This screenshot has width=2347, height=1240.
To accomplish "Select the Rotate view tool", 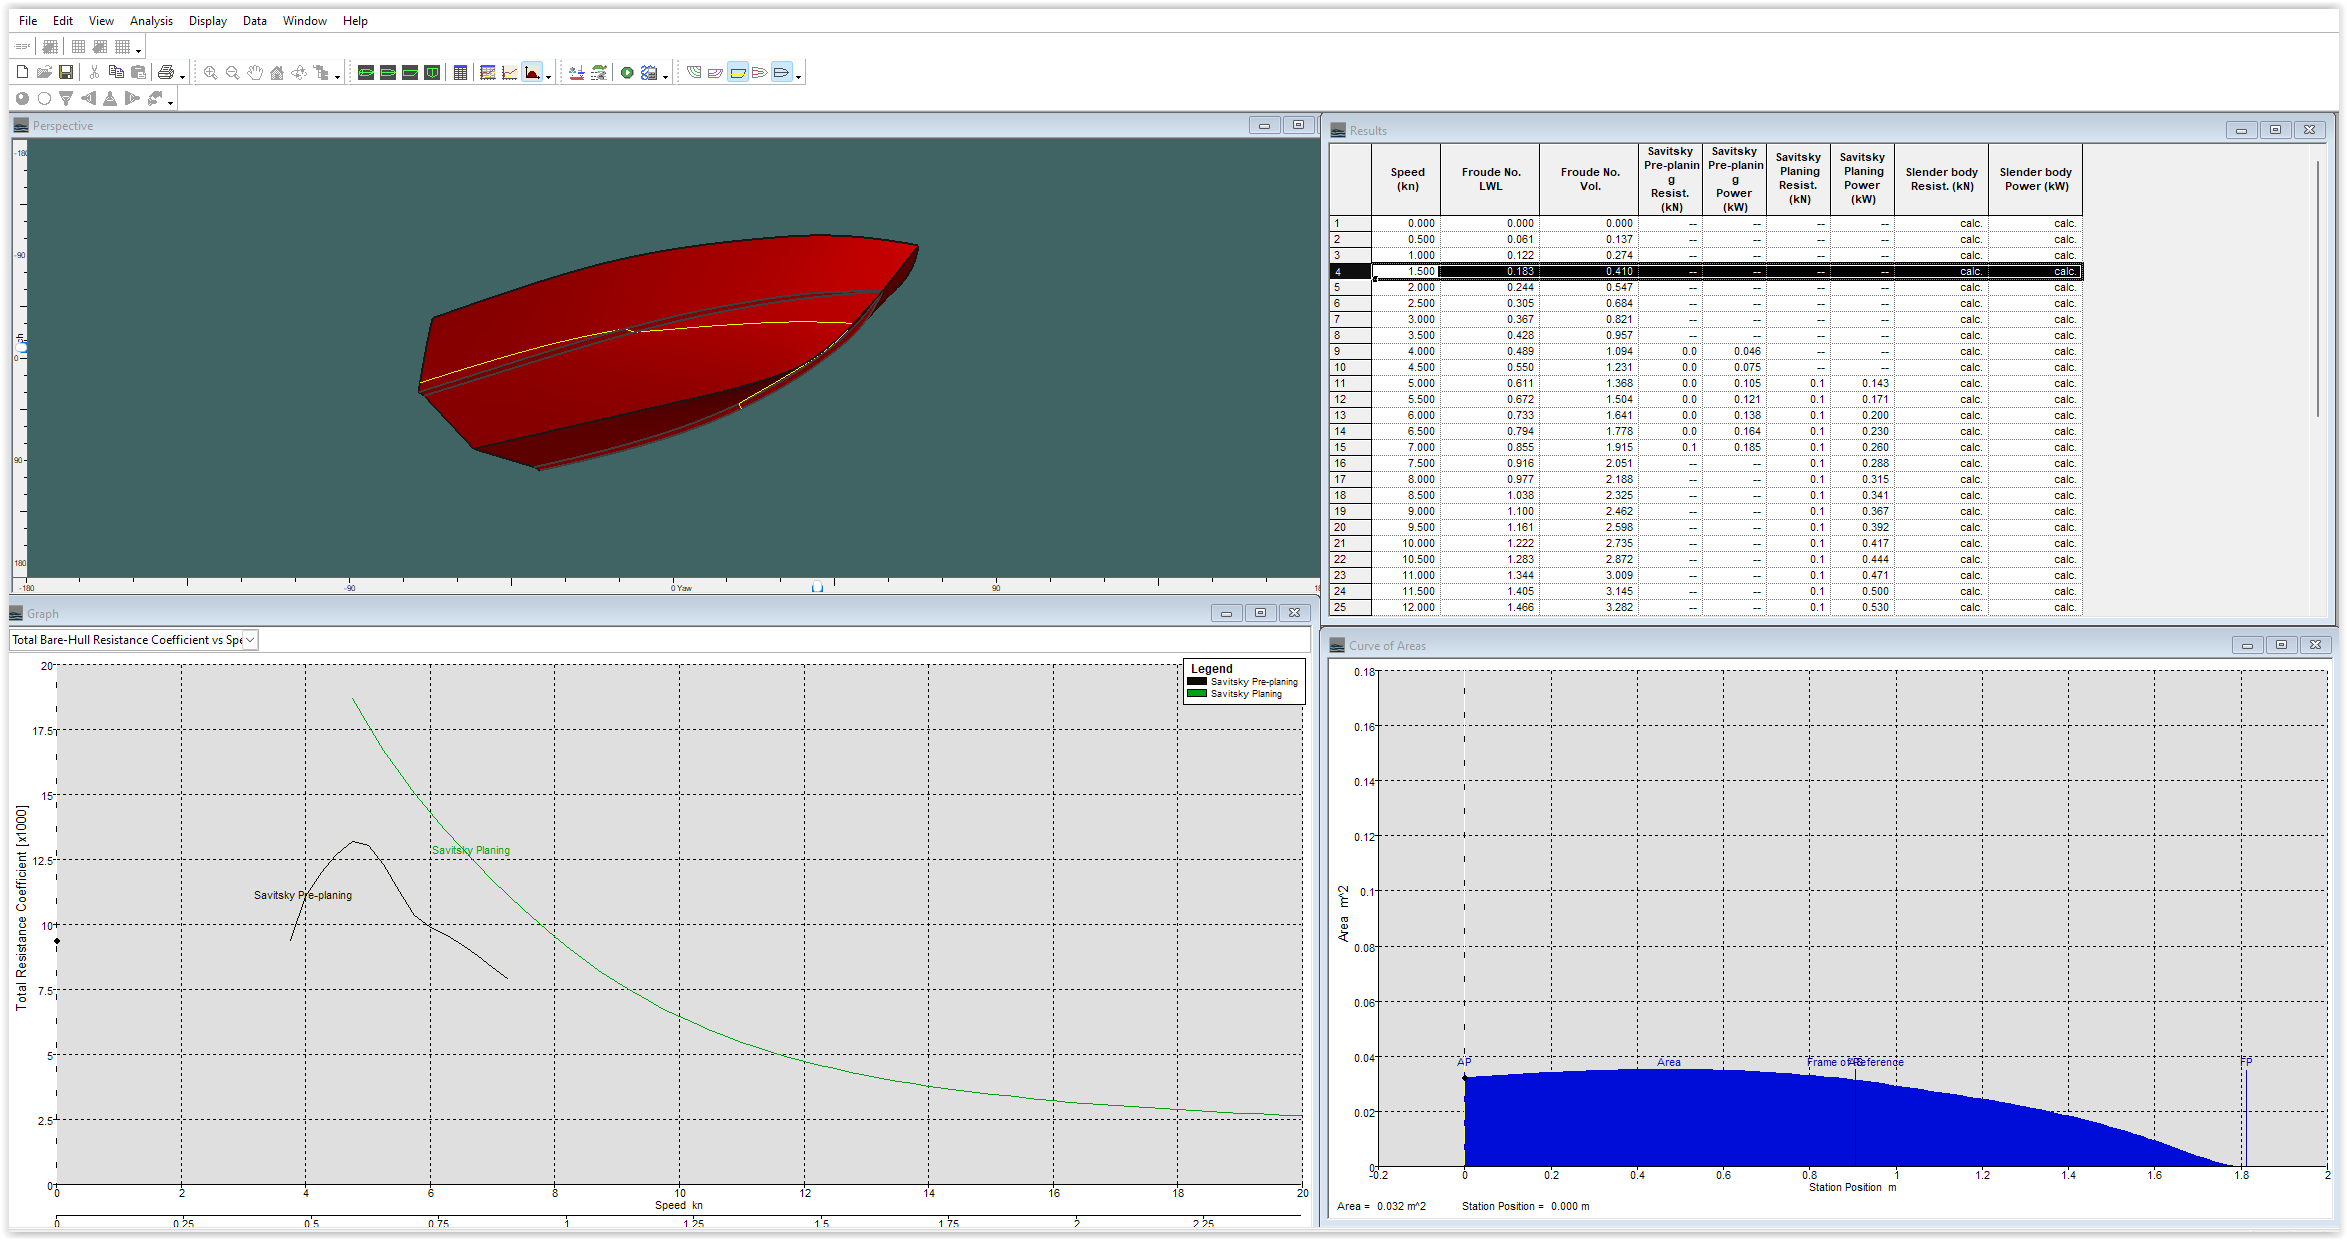I will coord(299,72).
